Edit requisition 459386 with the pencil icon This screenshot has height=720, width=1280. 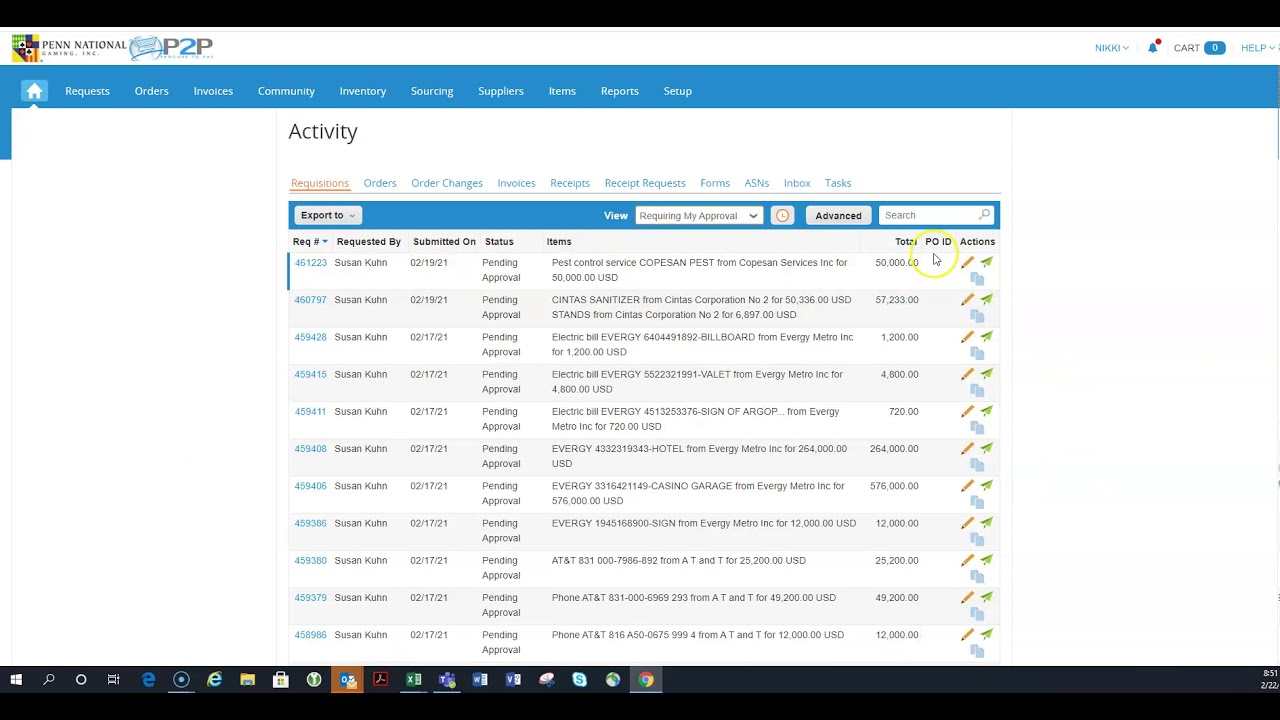click(967, 523)
